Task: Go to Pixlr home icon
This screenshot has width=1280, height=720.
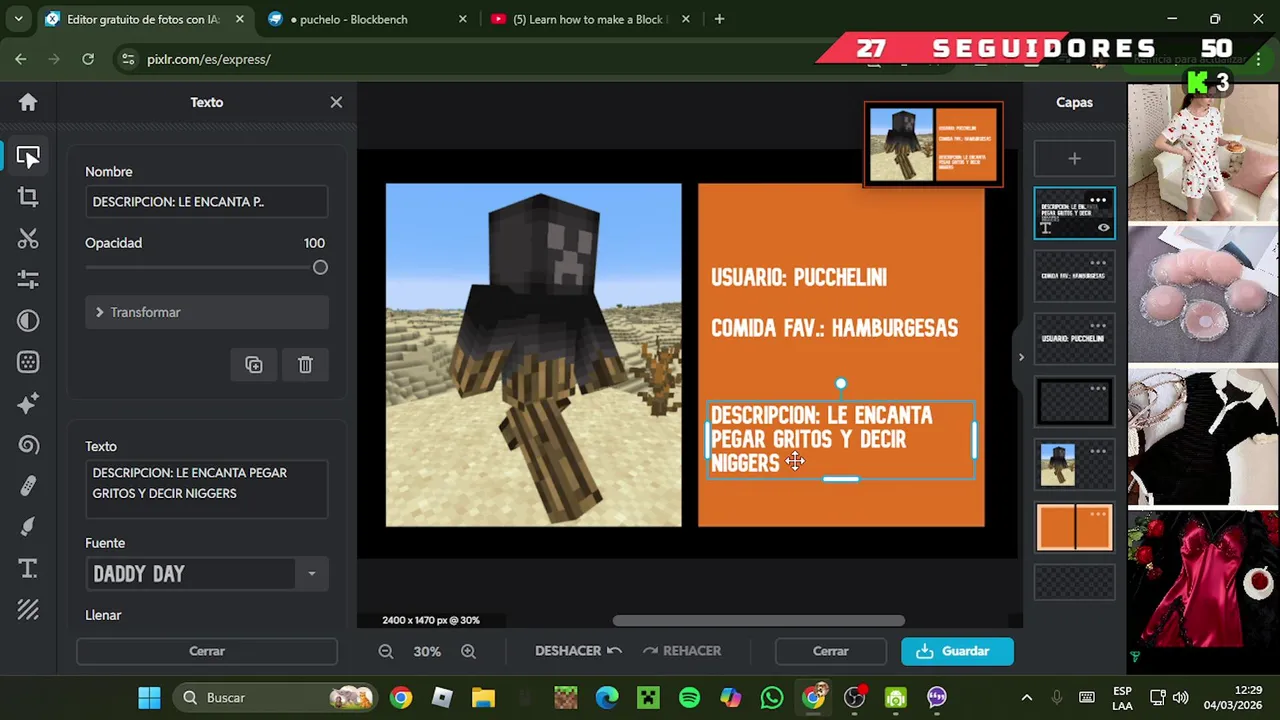Action: coord(28,102)
